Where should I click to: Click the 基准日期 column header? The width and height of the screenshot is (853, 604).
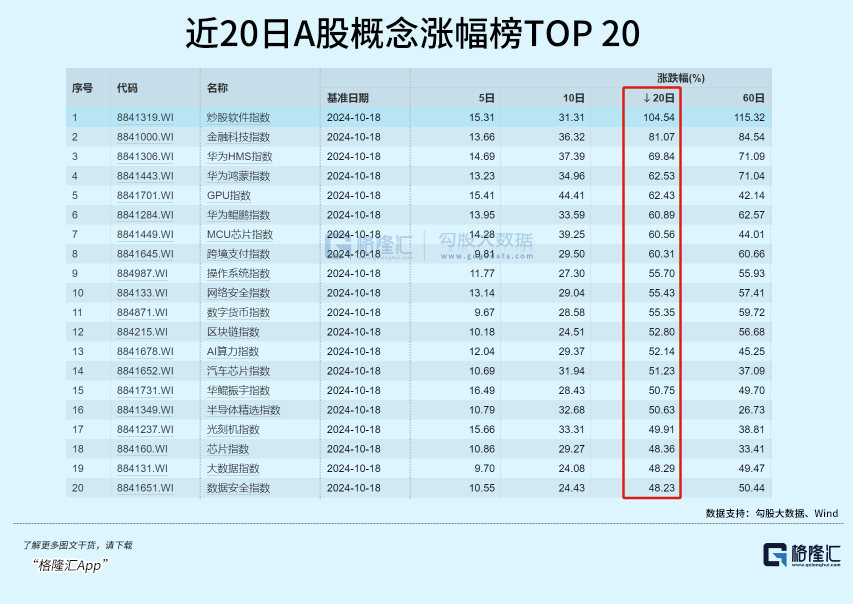[348, 98]
